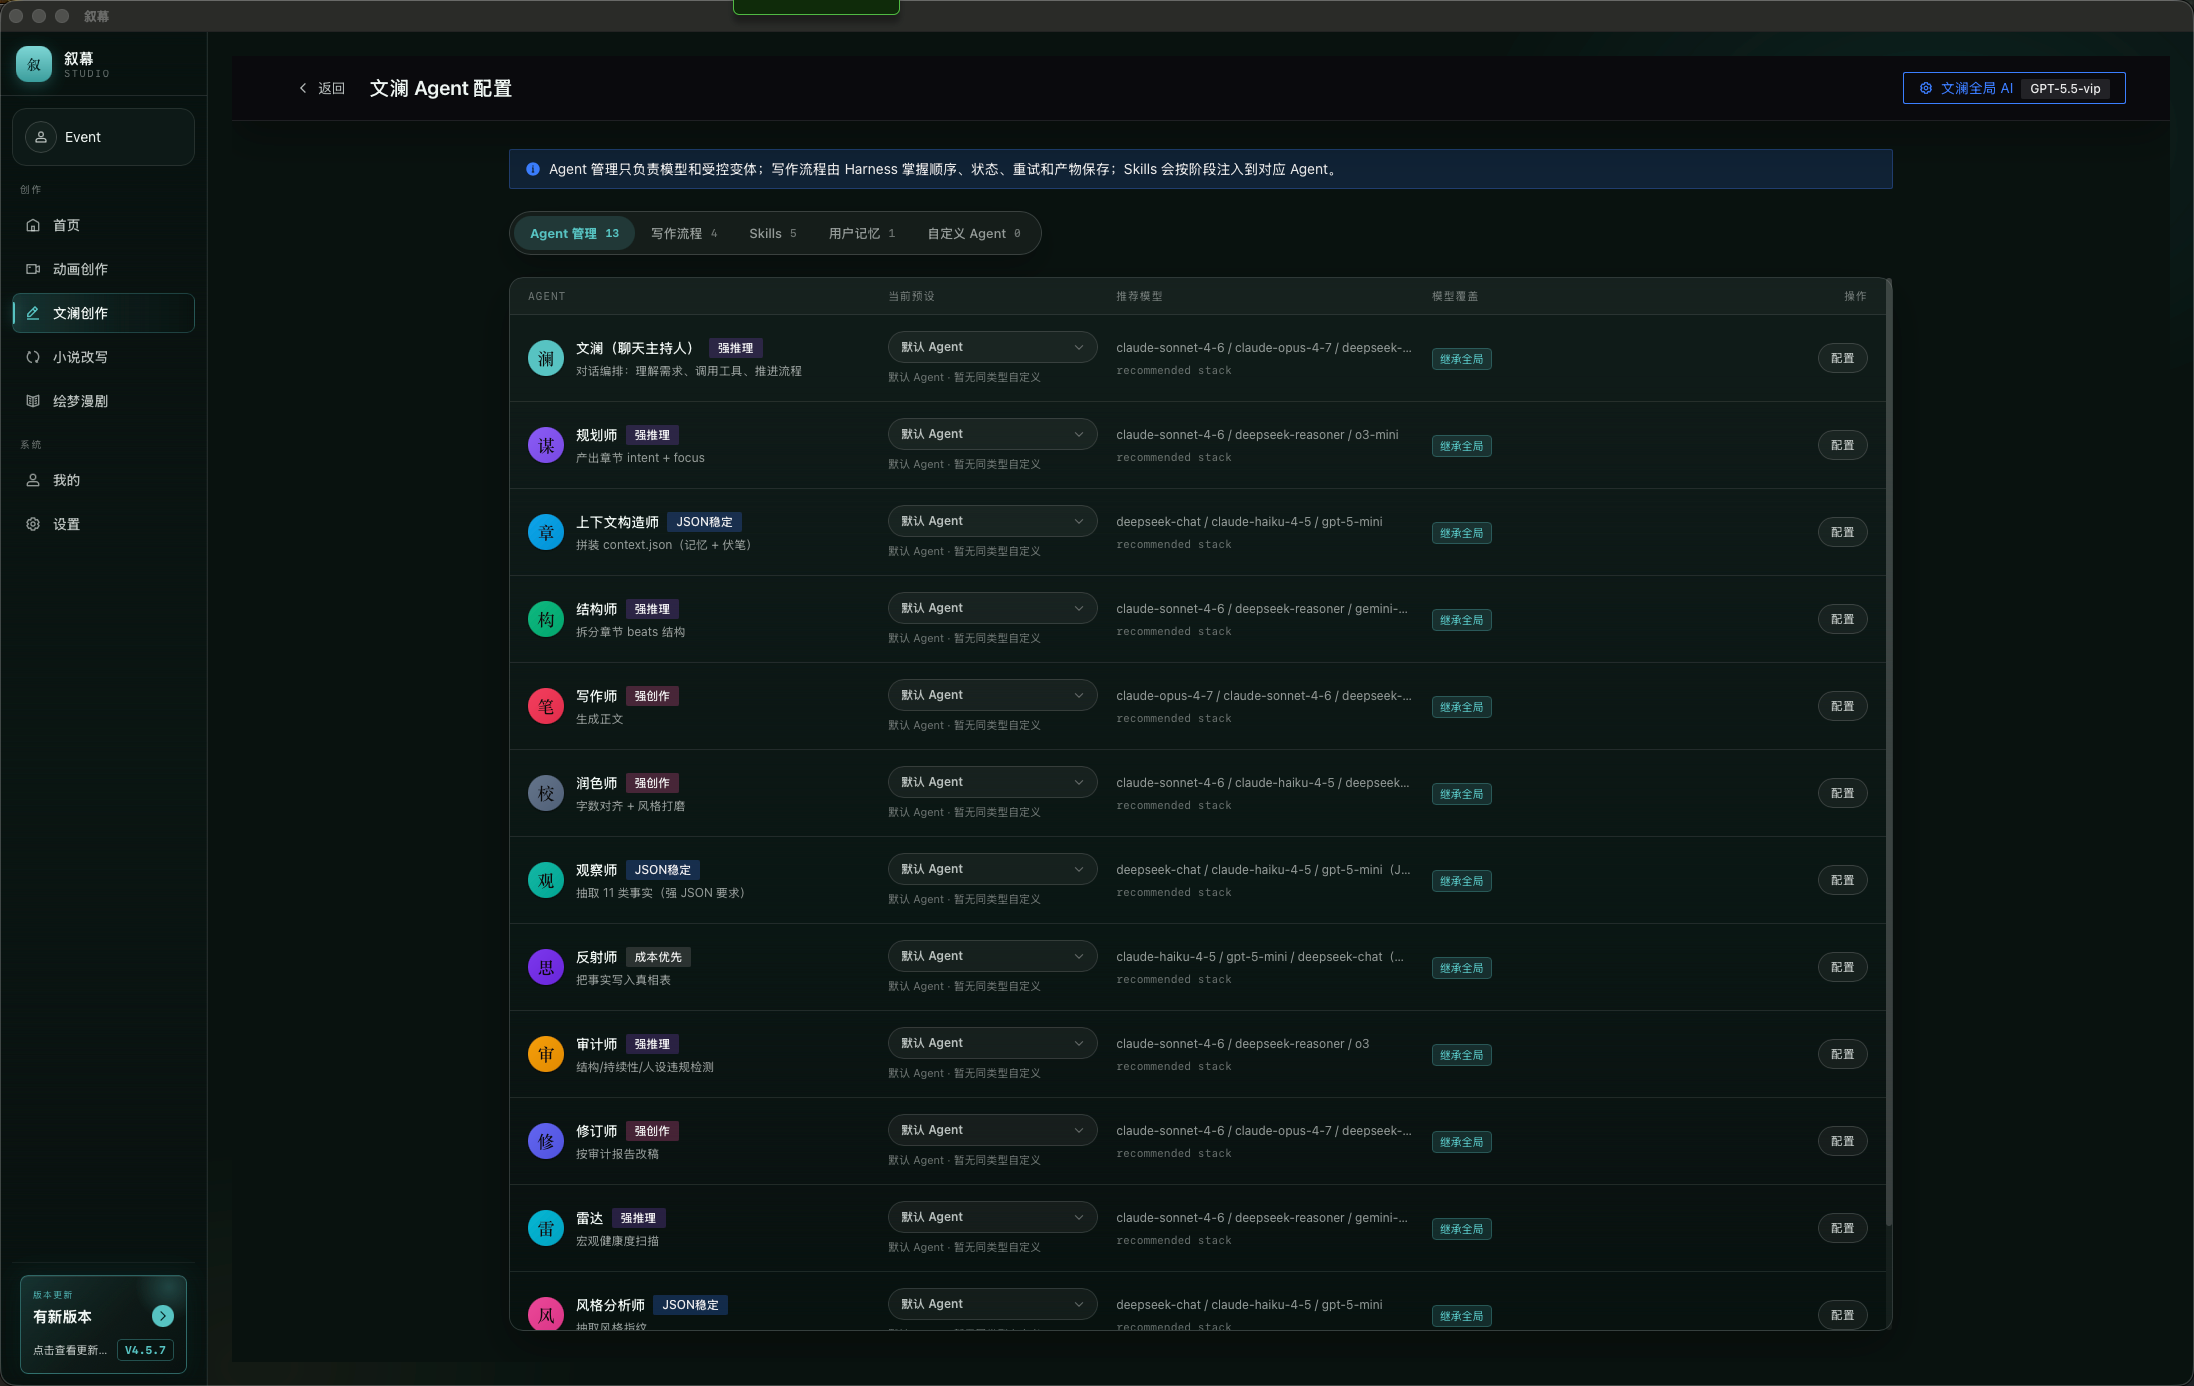Open preset dropdown for 规划师 row
The image size is (2194, 1386).
(992, 434)
